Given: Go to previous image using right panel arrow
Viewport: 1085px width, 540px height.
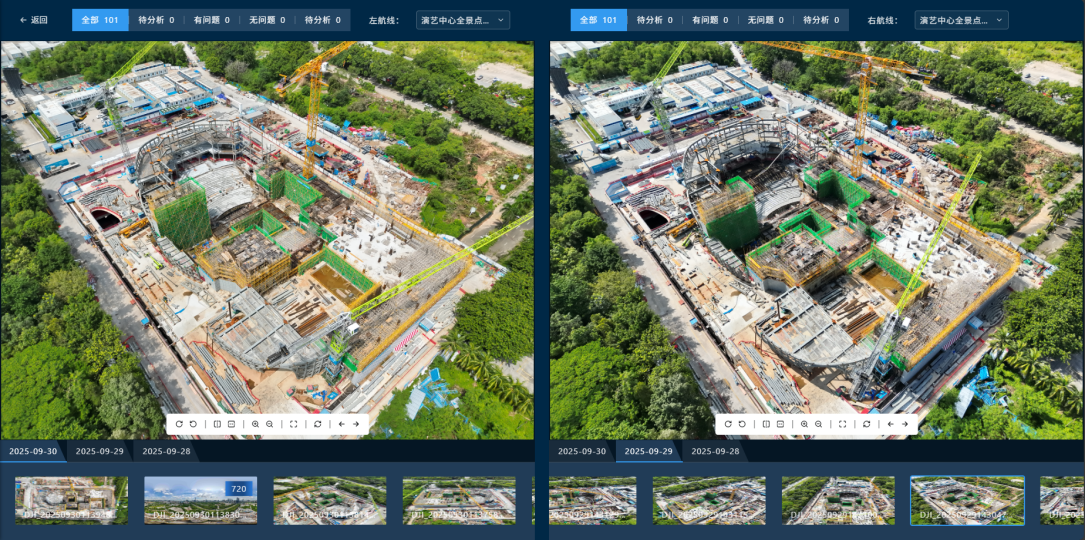Looking at the screenshot, I should pyautogui.click(x=890, y=424).
